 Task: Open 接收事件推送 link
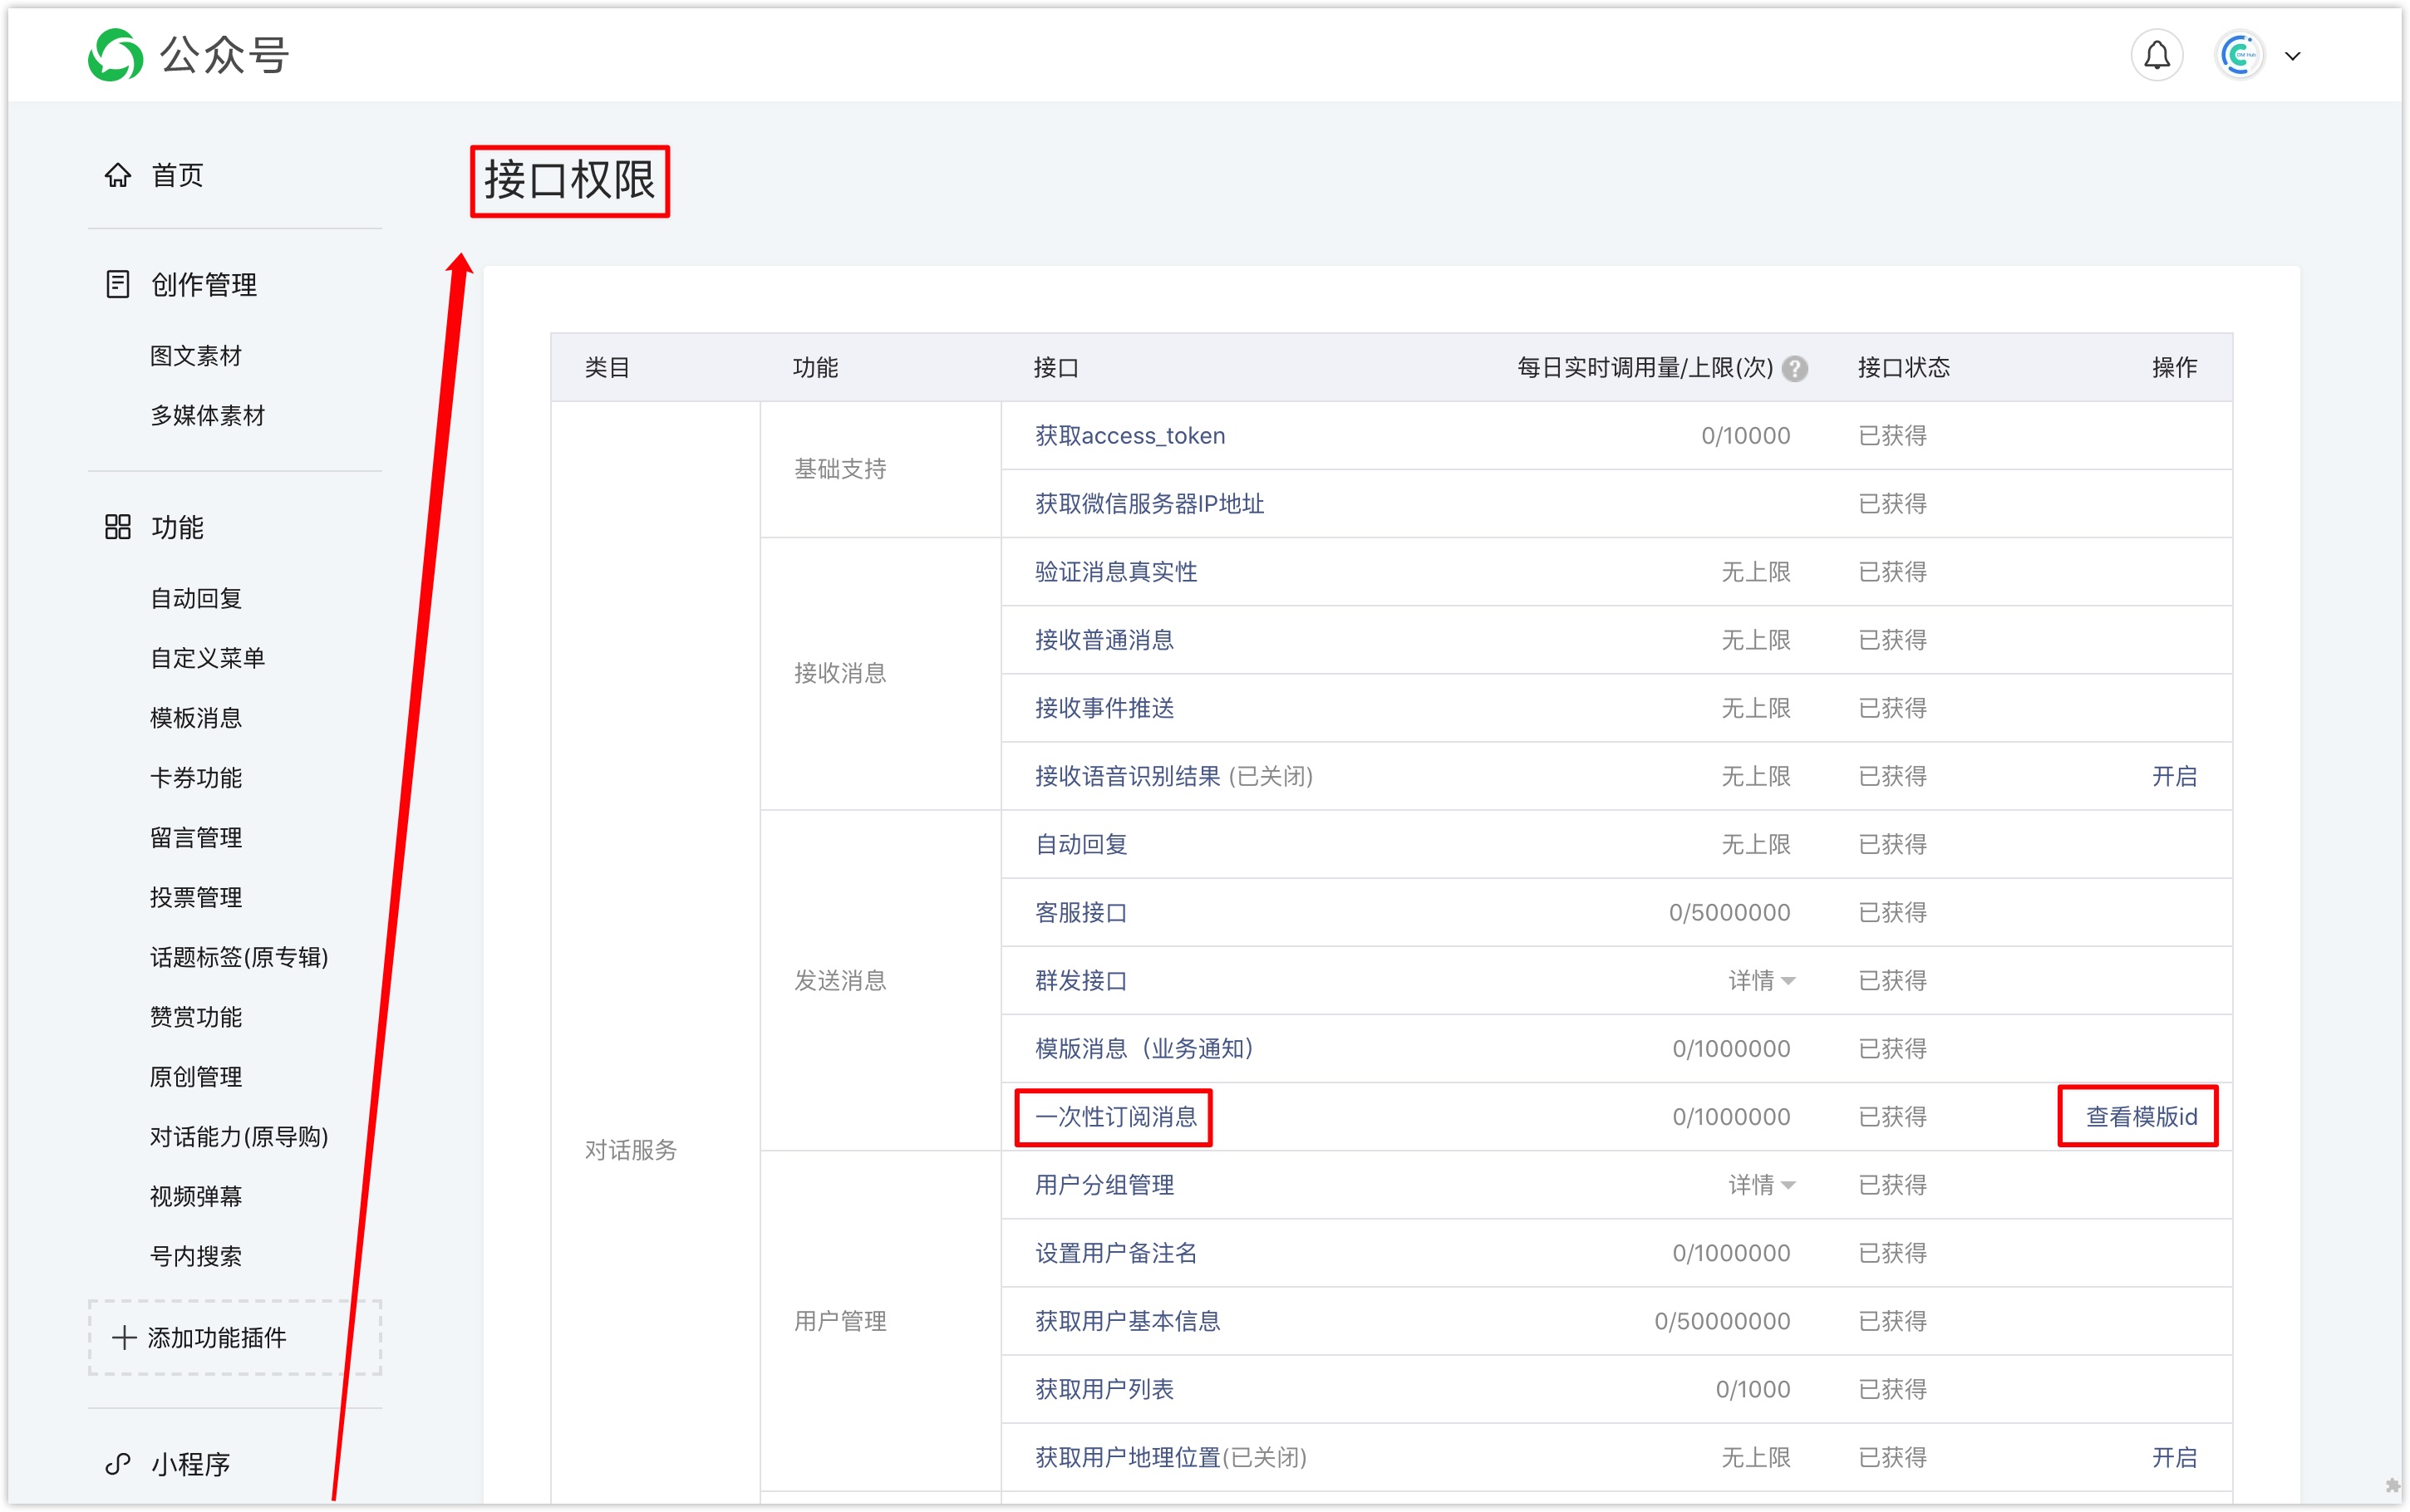pos(1104,708)
